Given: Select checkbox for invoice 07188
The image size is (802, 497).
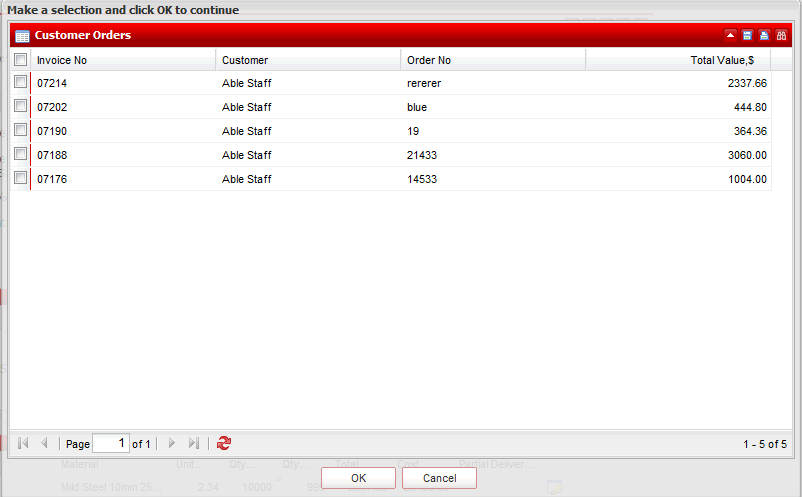Looking at the screenshot, I should [x=21, y=155].
